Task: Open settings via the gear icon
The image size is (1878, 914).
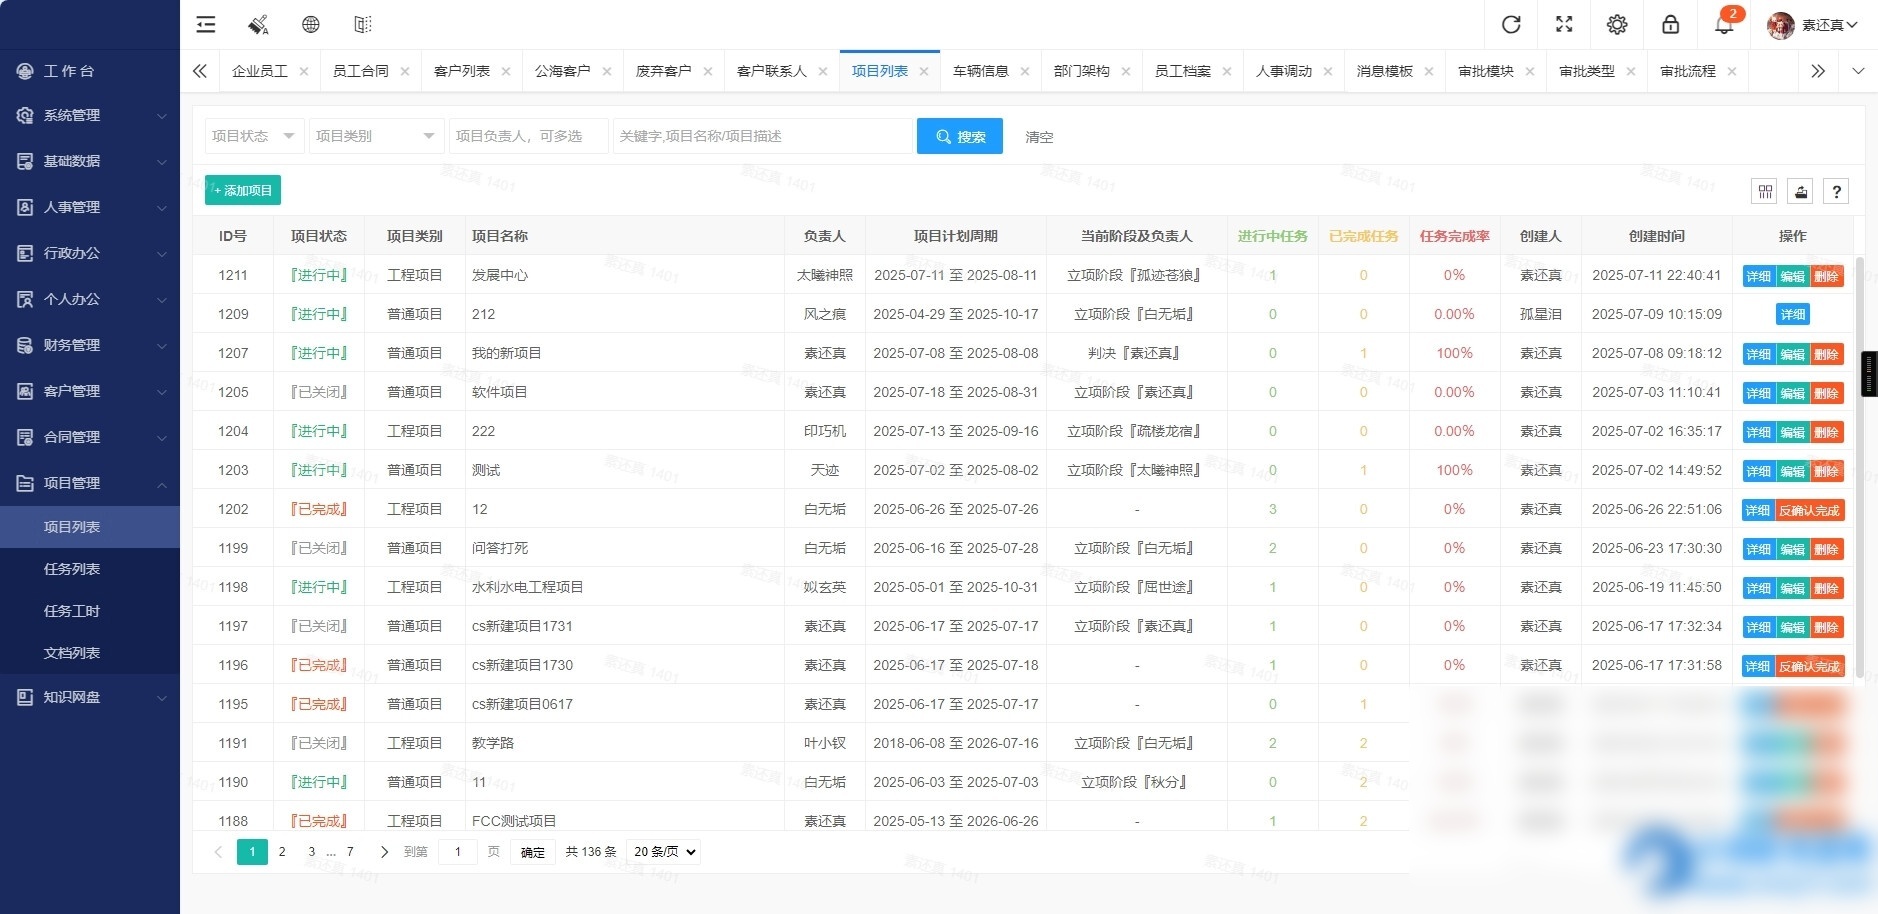Action: pyautogui.click(x=1617, y=24)
